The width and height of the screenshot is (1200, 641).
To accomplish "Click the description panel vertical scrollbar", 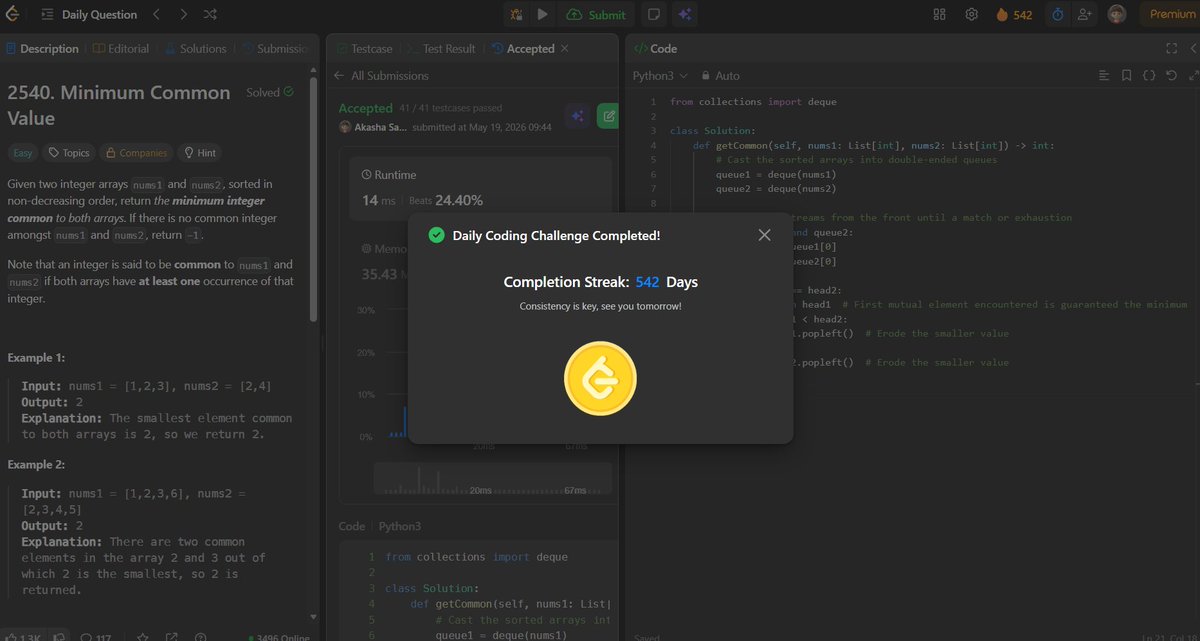I will tap(314, 200).
